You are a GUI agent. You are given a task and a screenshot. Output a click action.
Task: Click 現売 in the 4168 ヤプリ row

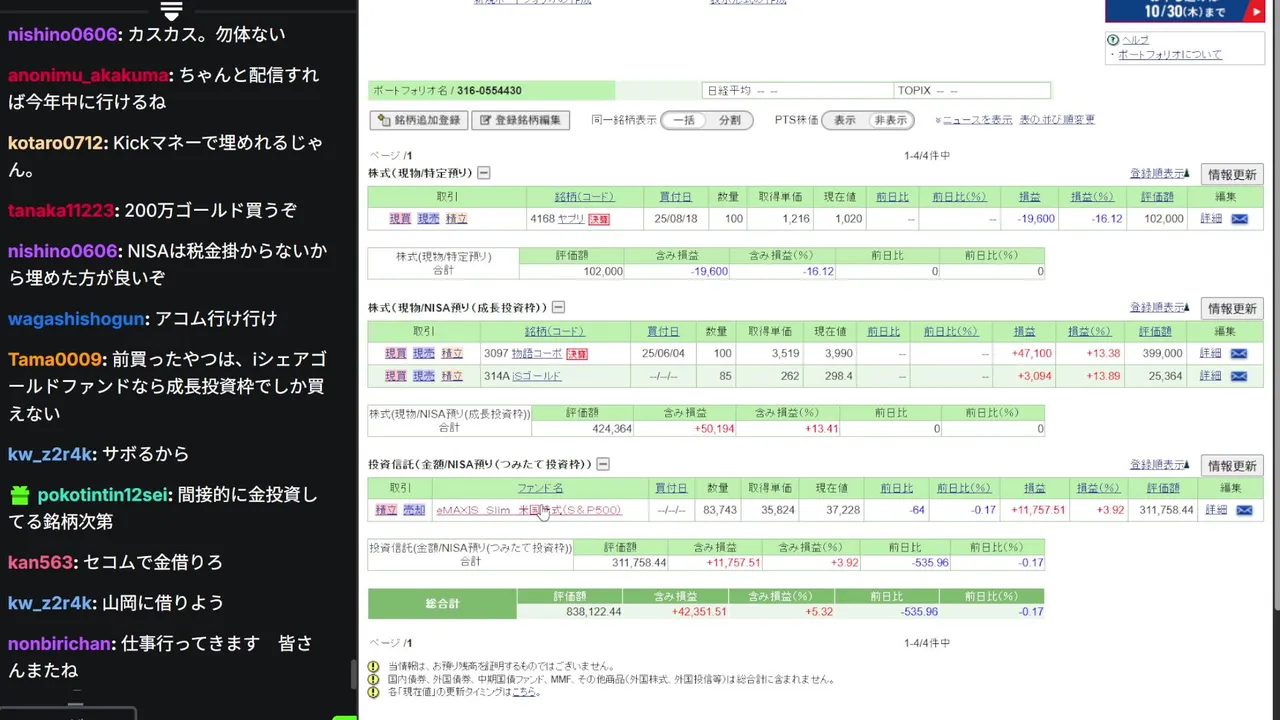[428, 219]
